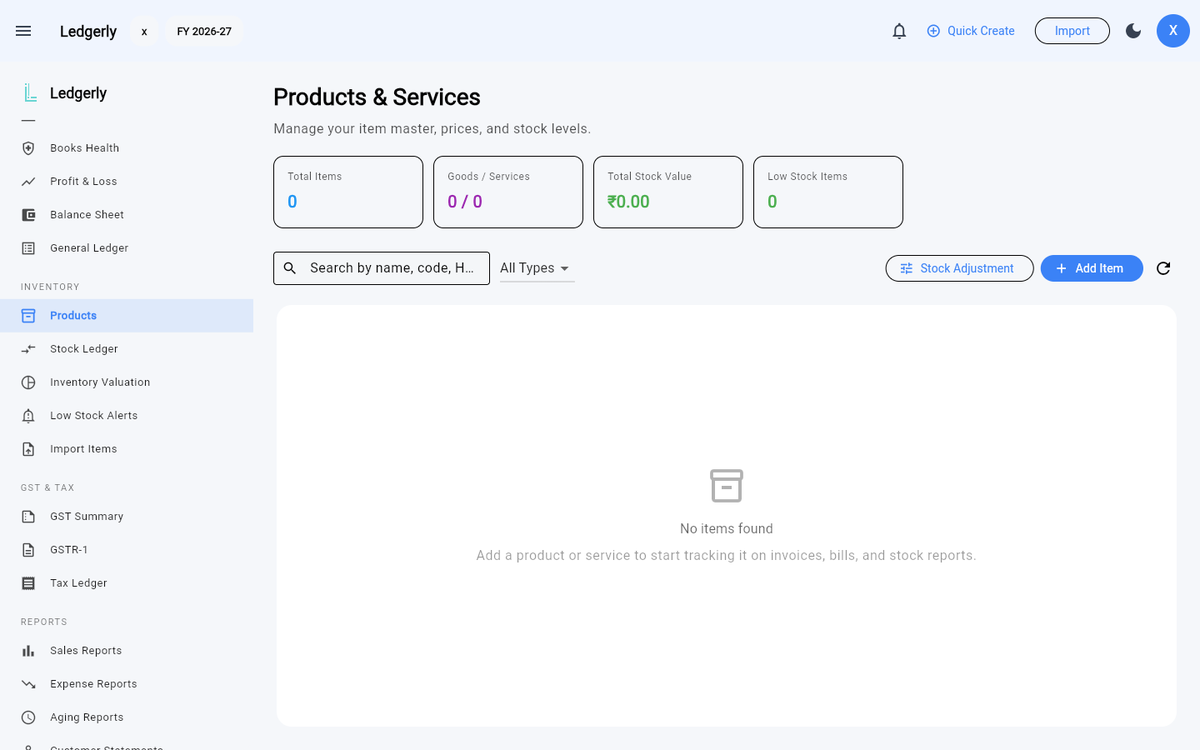1200x750 pixels.
Task: Open the hamburger navigation menu
Action: coord(24,31)
